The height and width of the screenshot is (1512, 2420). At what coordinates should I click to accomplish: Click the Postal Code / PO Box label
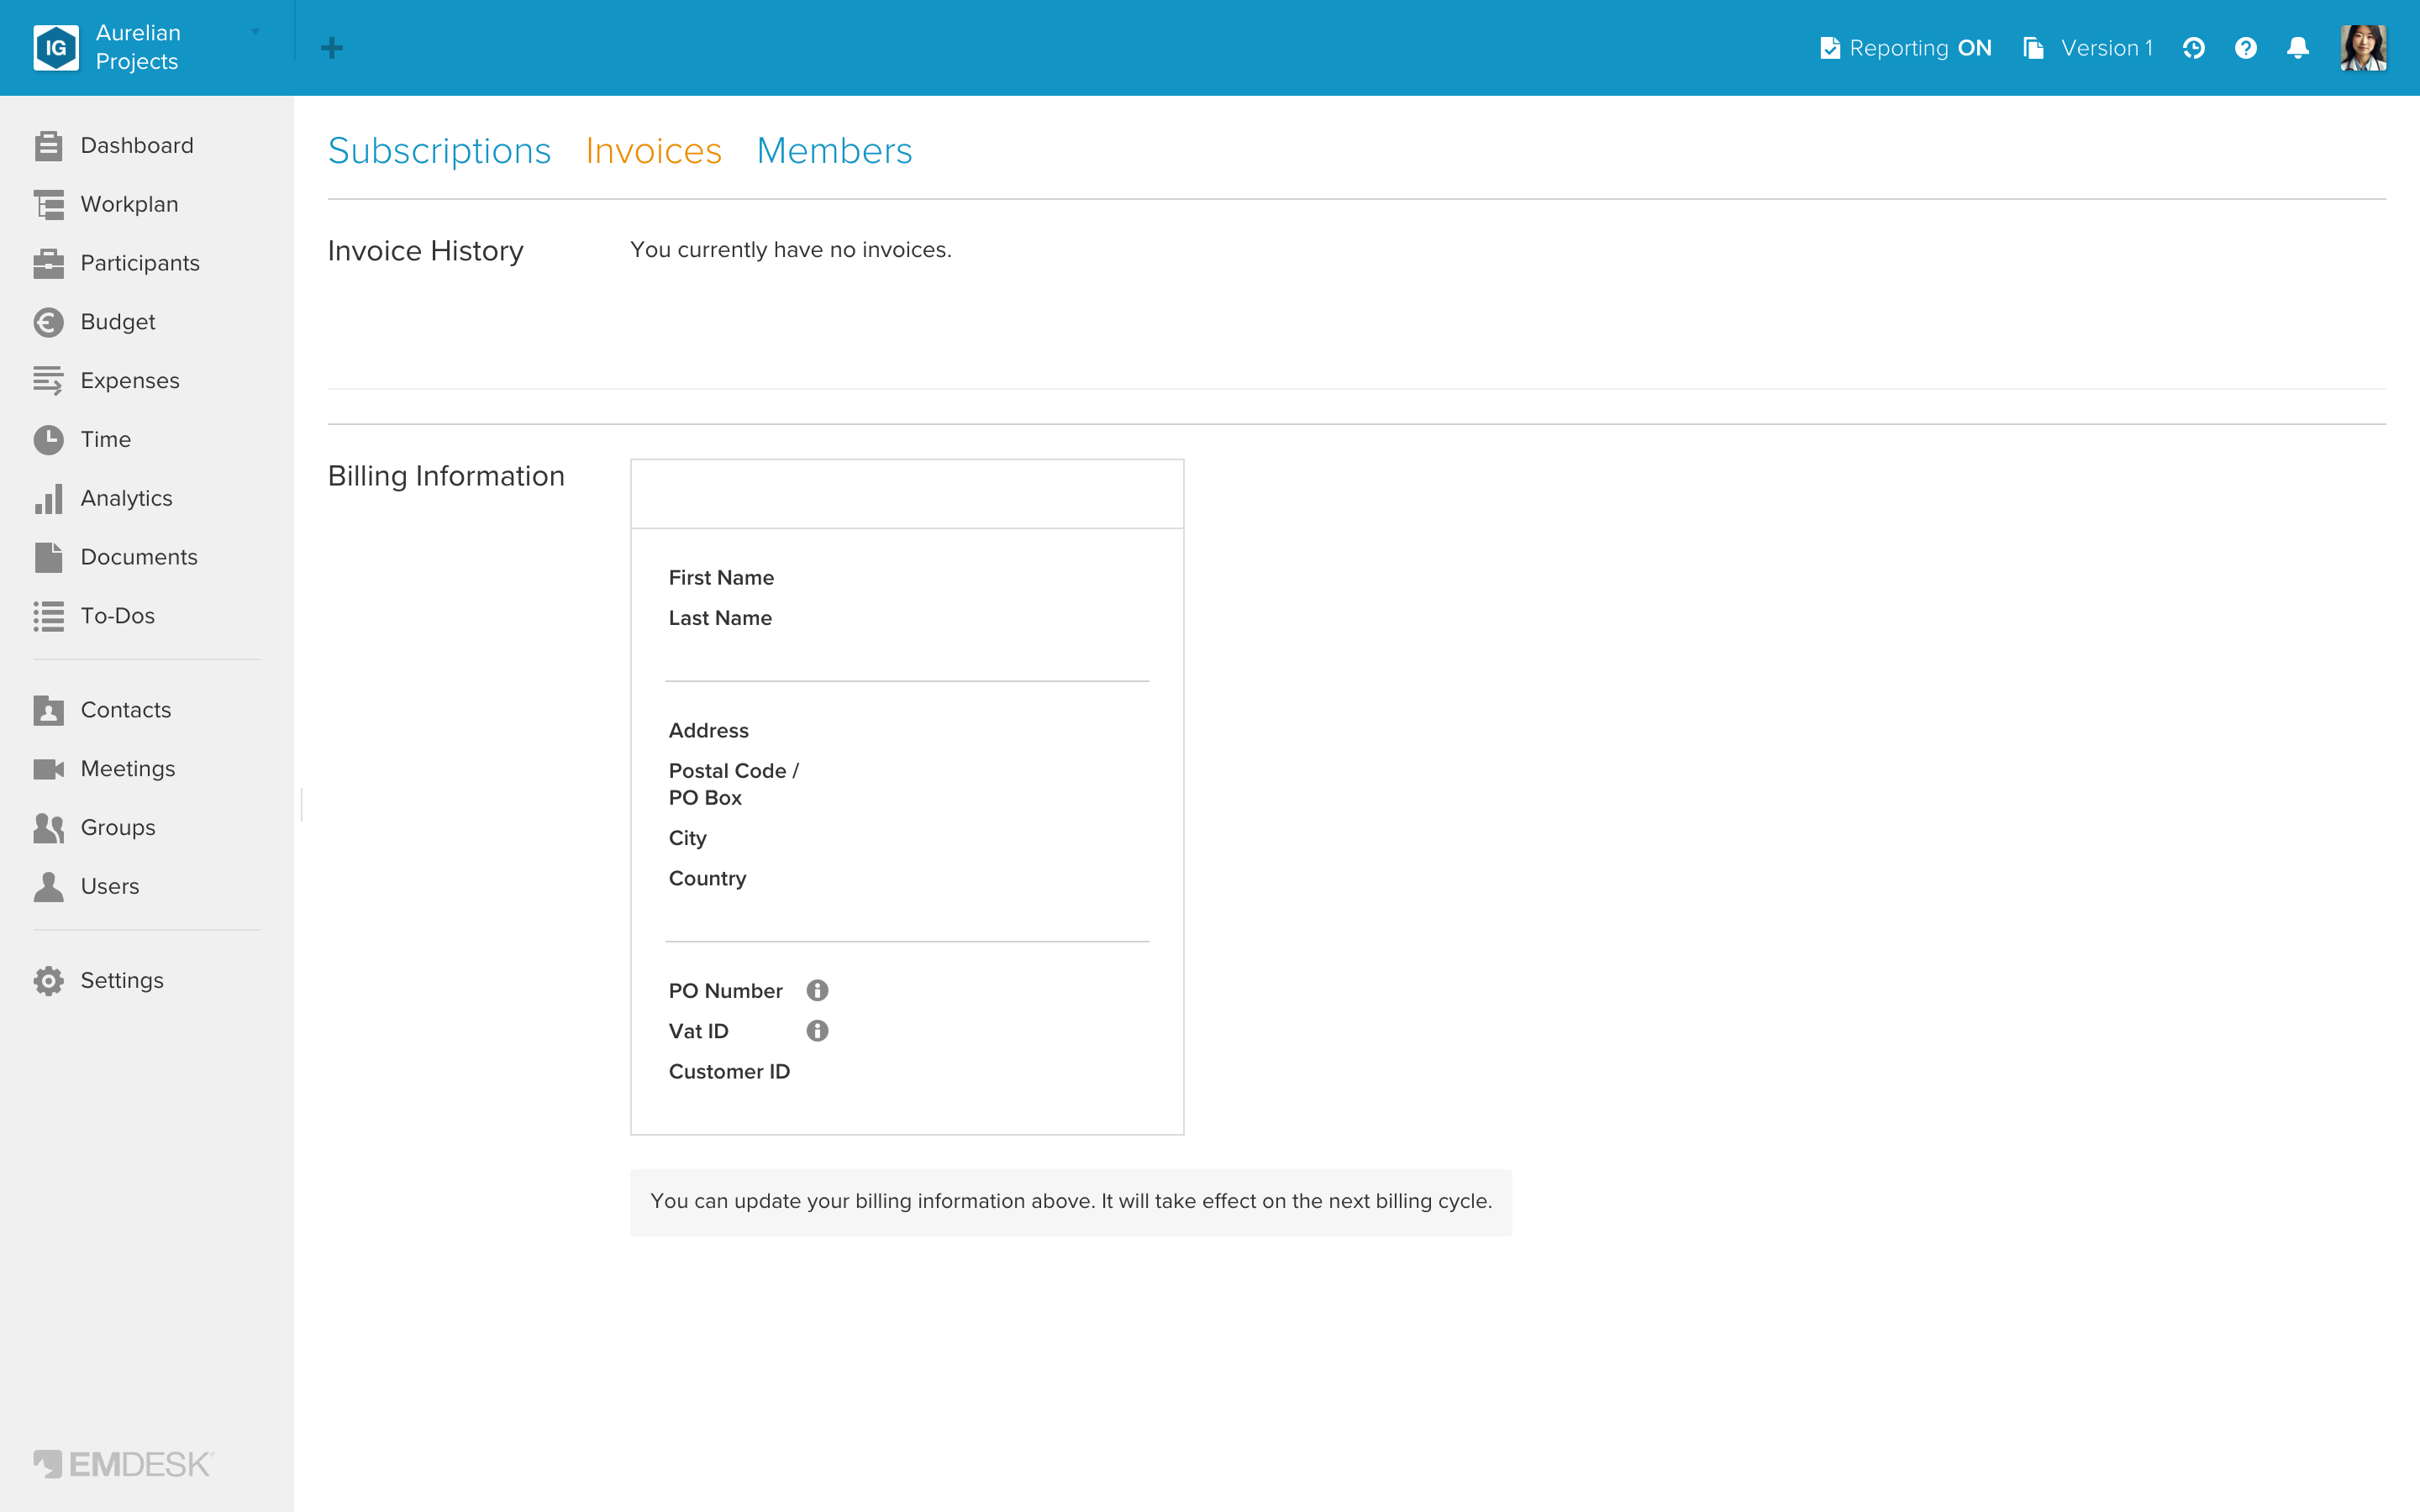[x=733, y=784]
